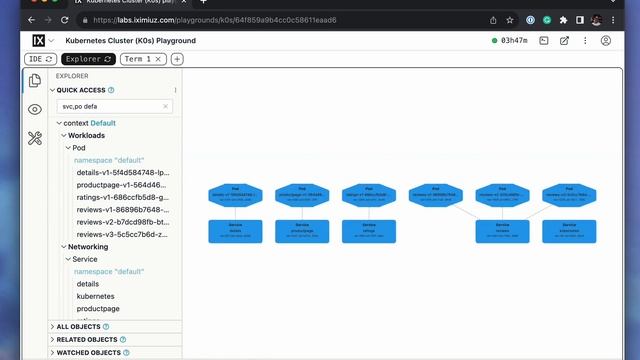Close the Term 1 tab
This screenshot has width=640, height=360.
(158, 59)
